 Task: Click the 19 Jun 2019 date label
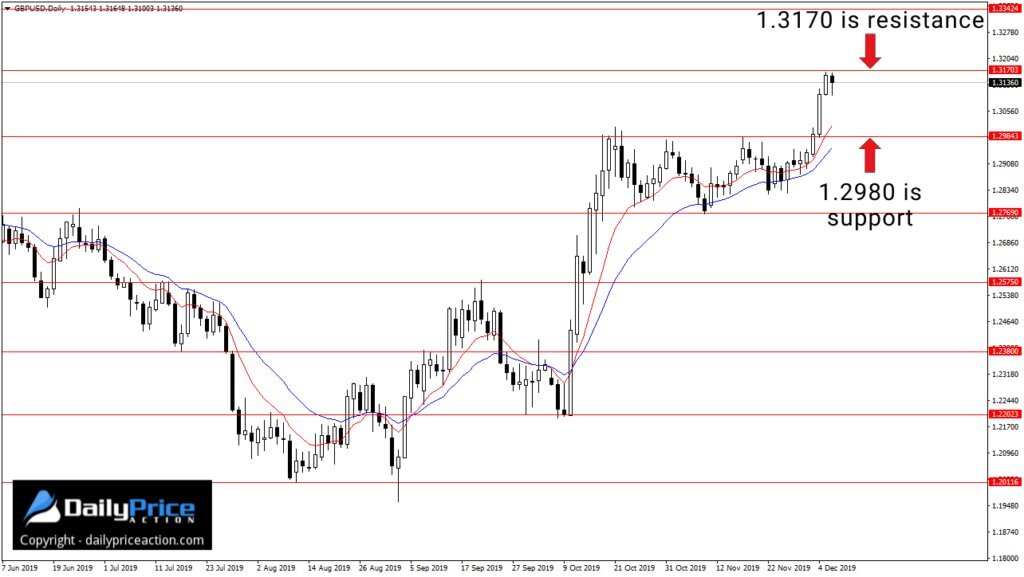[72, 568]
